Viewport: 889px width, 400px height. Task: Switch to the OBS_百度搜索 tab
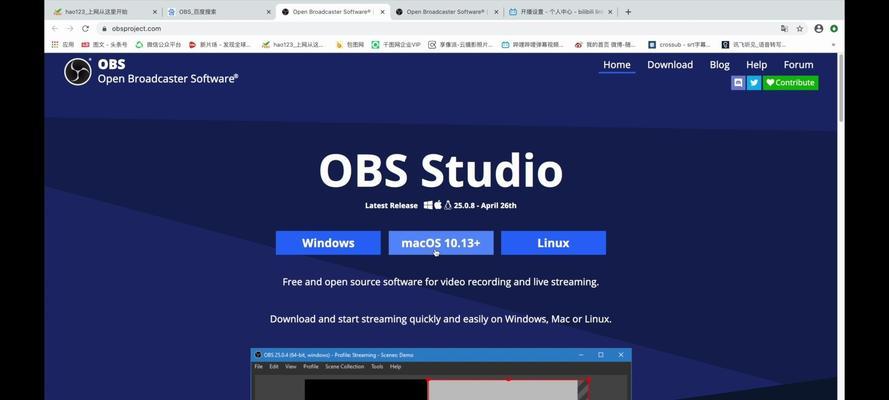(x=218, y=12)
